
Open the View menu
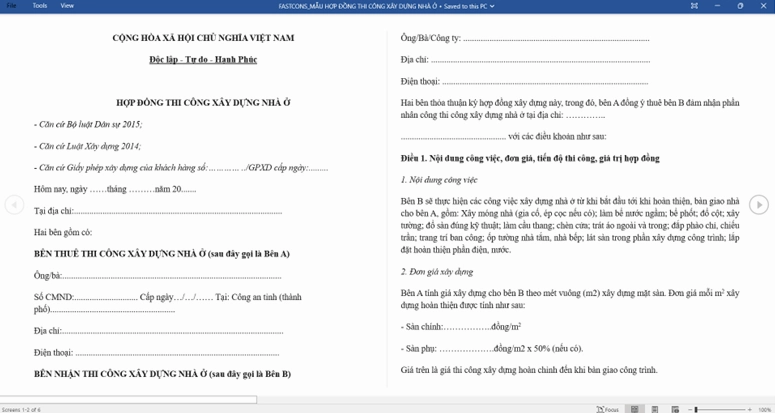point(67,6)
